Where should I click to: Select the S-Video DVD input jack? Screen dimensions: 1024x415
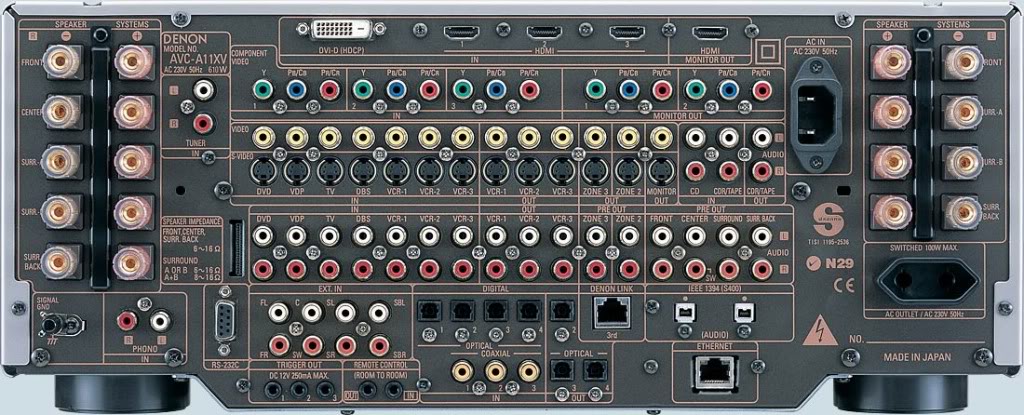pos(264,169)
